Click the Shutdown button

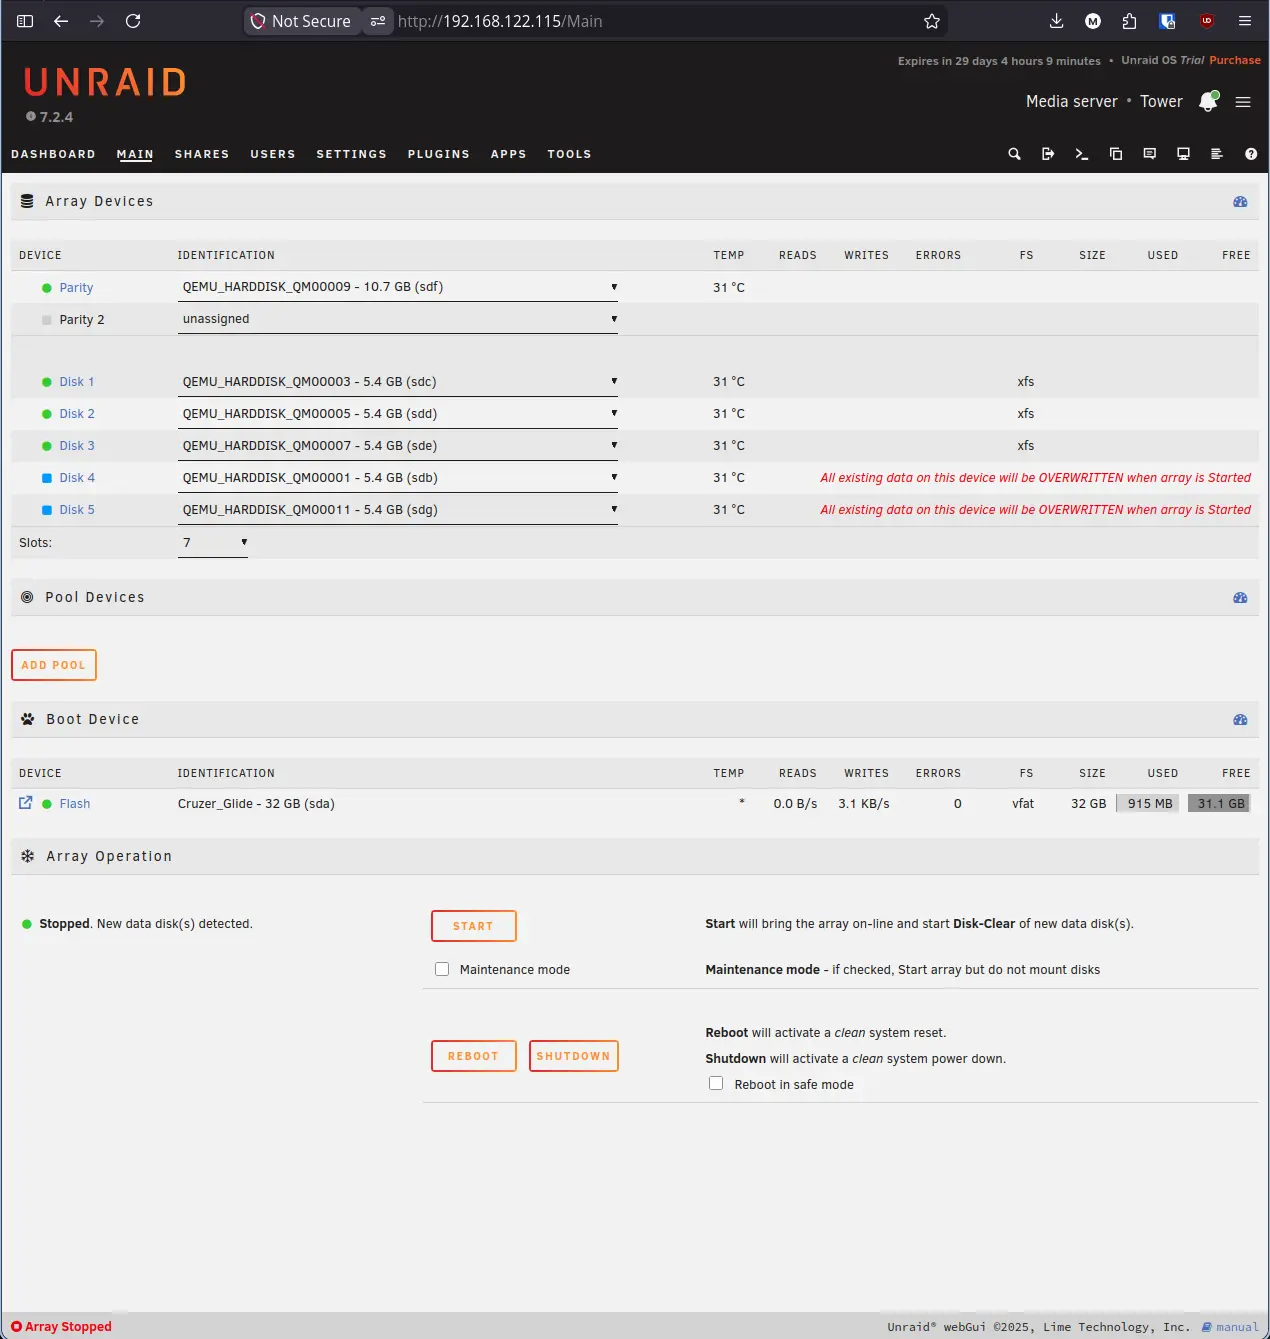pos(574,1056)
